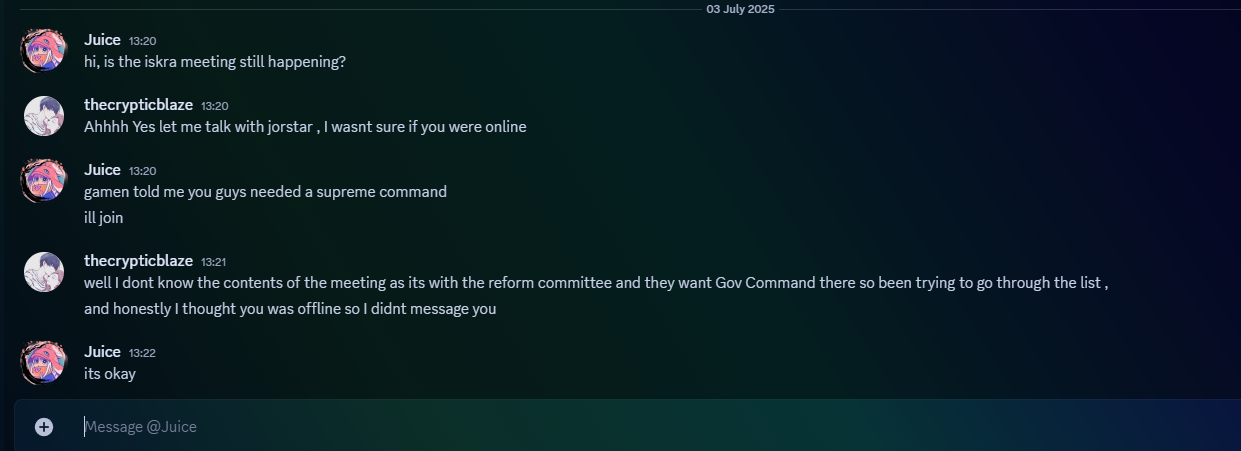Click the 13:22 timestamp next to Juice

[x=142, y=353]
